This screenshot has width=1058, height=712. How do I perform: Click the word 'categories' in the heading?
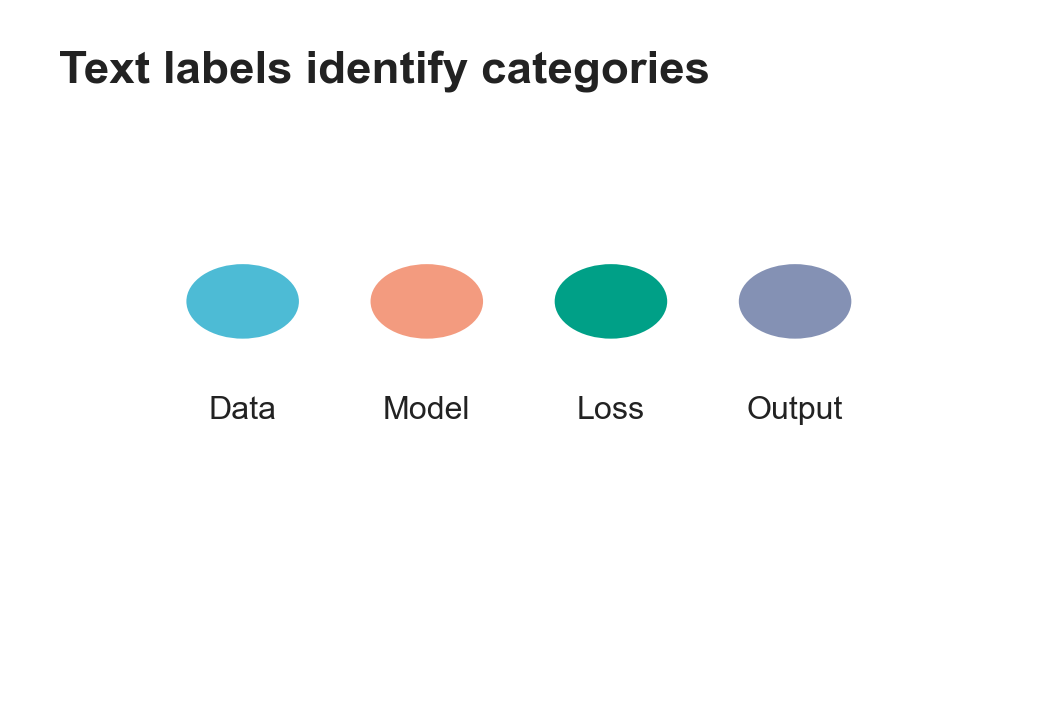595,70
